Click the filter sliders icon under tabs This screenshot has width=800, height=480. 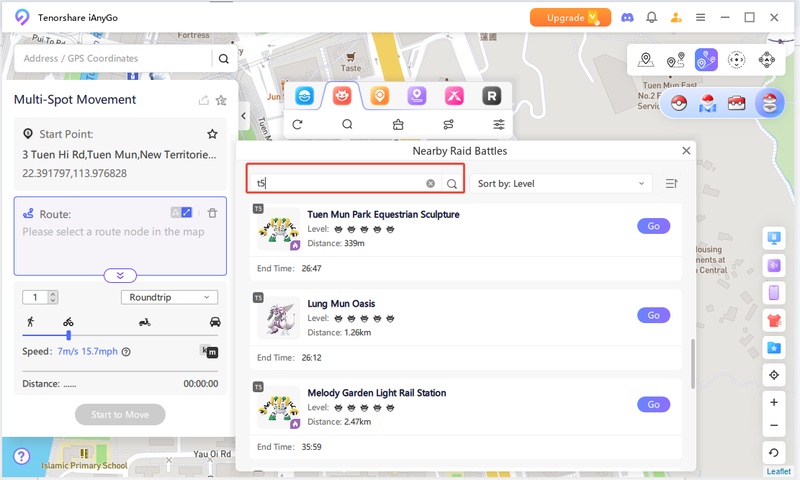[x=499, y=124]
